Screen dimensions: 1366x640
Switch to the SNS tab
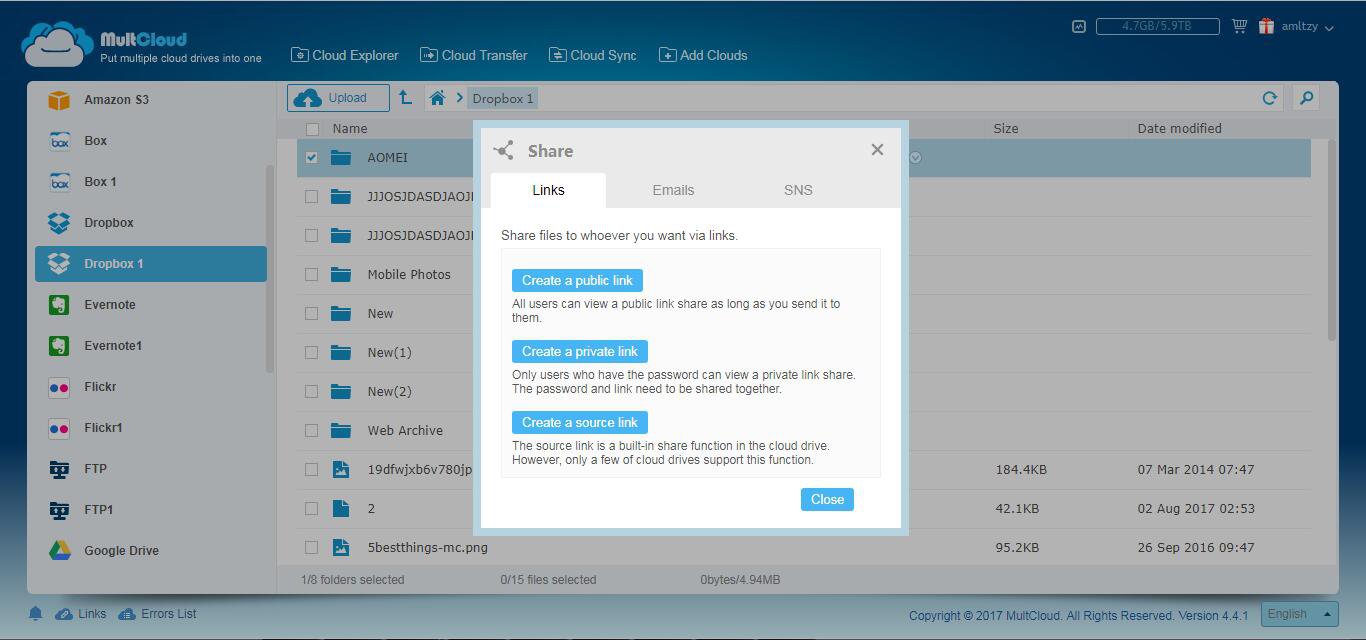(798, 190)
